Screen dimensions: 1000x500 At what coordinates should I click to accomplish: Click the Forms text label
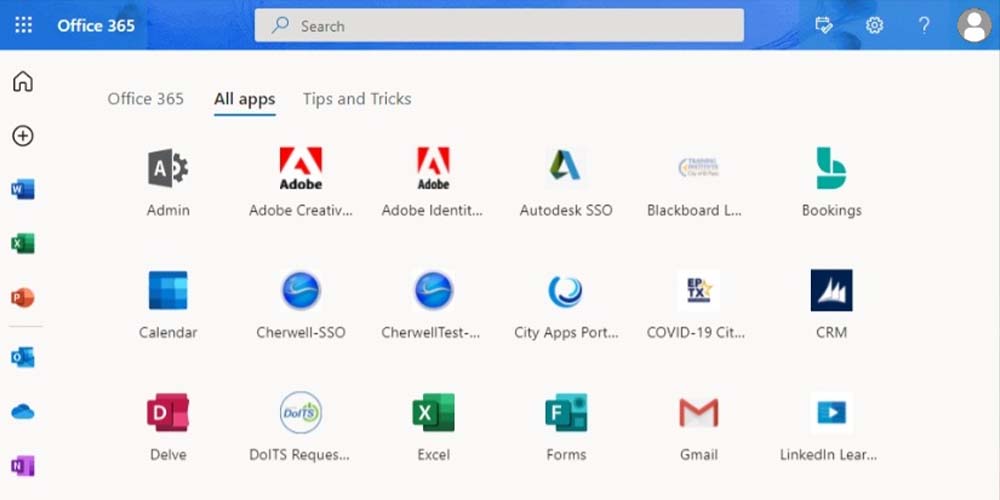(x=566, y=455)
